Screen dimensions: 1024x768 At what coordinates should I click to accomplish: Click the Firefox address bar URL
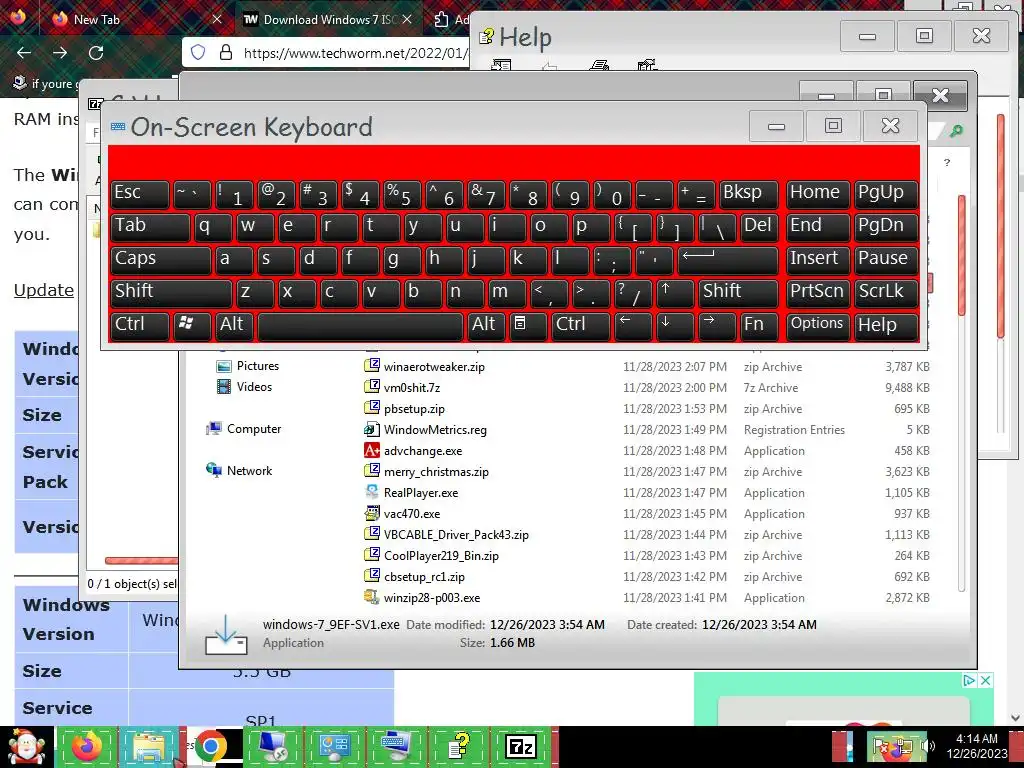coord(355,53)
